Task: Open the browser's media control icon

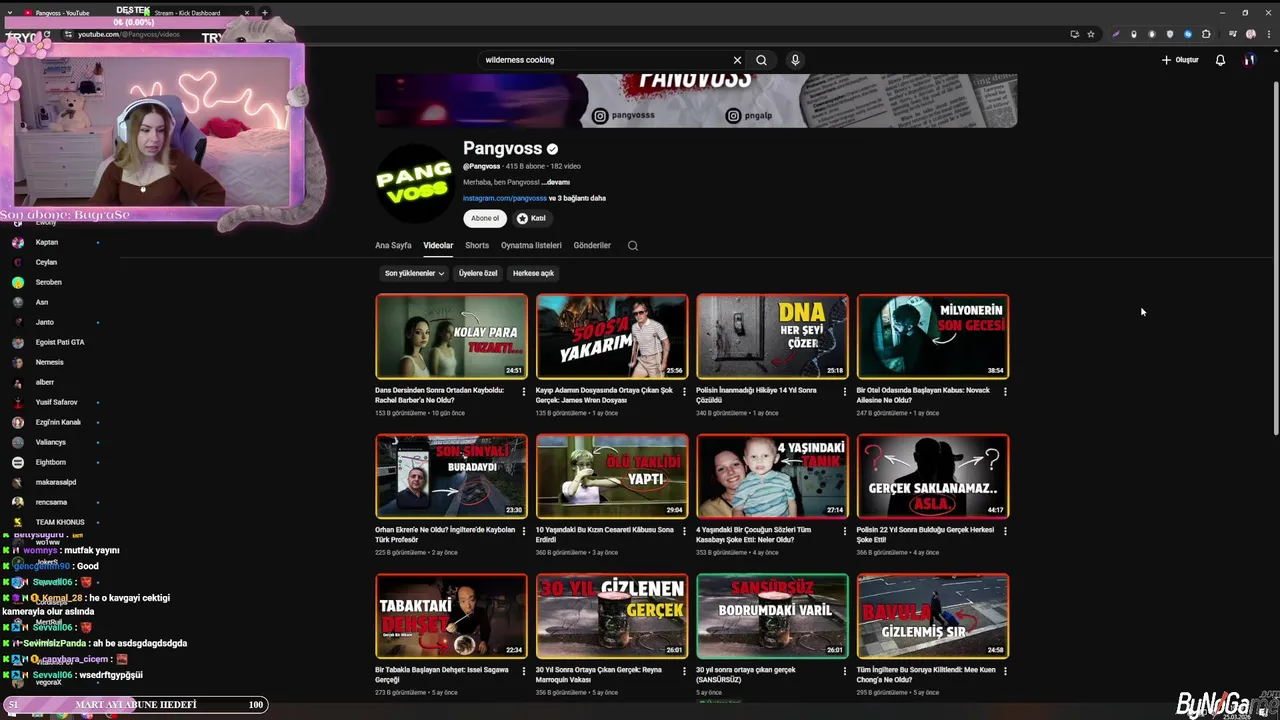Action: pyautogui.click(x=1232, y=34)
